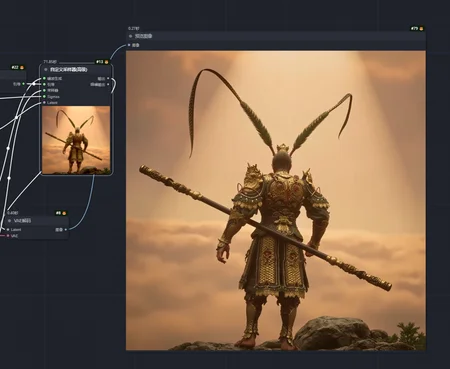Click the Sigmas label text
This screenshot has width=450, height=369.
[x=53, y=97]
